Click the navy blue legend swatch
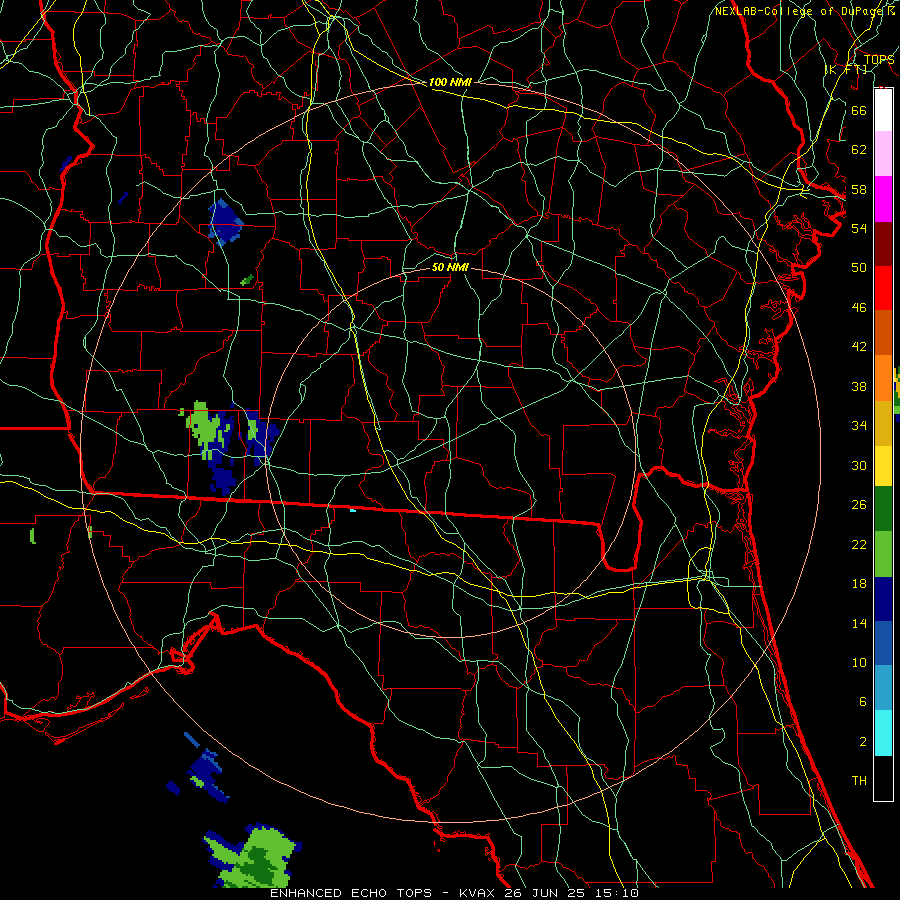This screenshot has width=900, height=900. [883, 599]
